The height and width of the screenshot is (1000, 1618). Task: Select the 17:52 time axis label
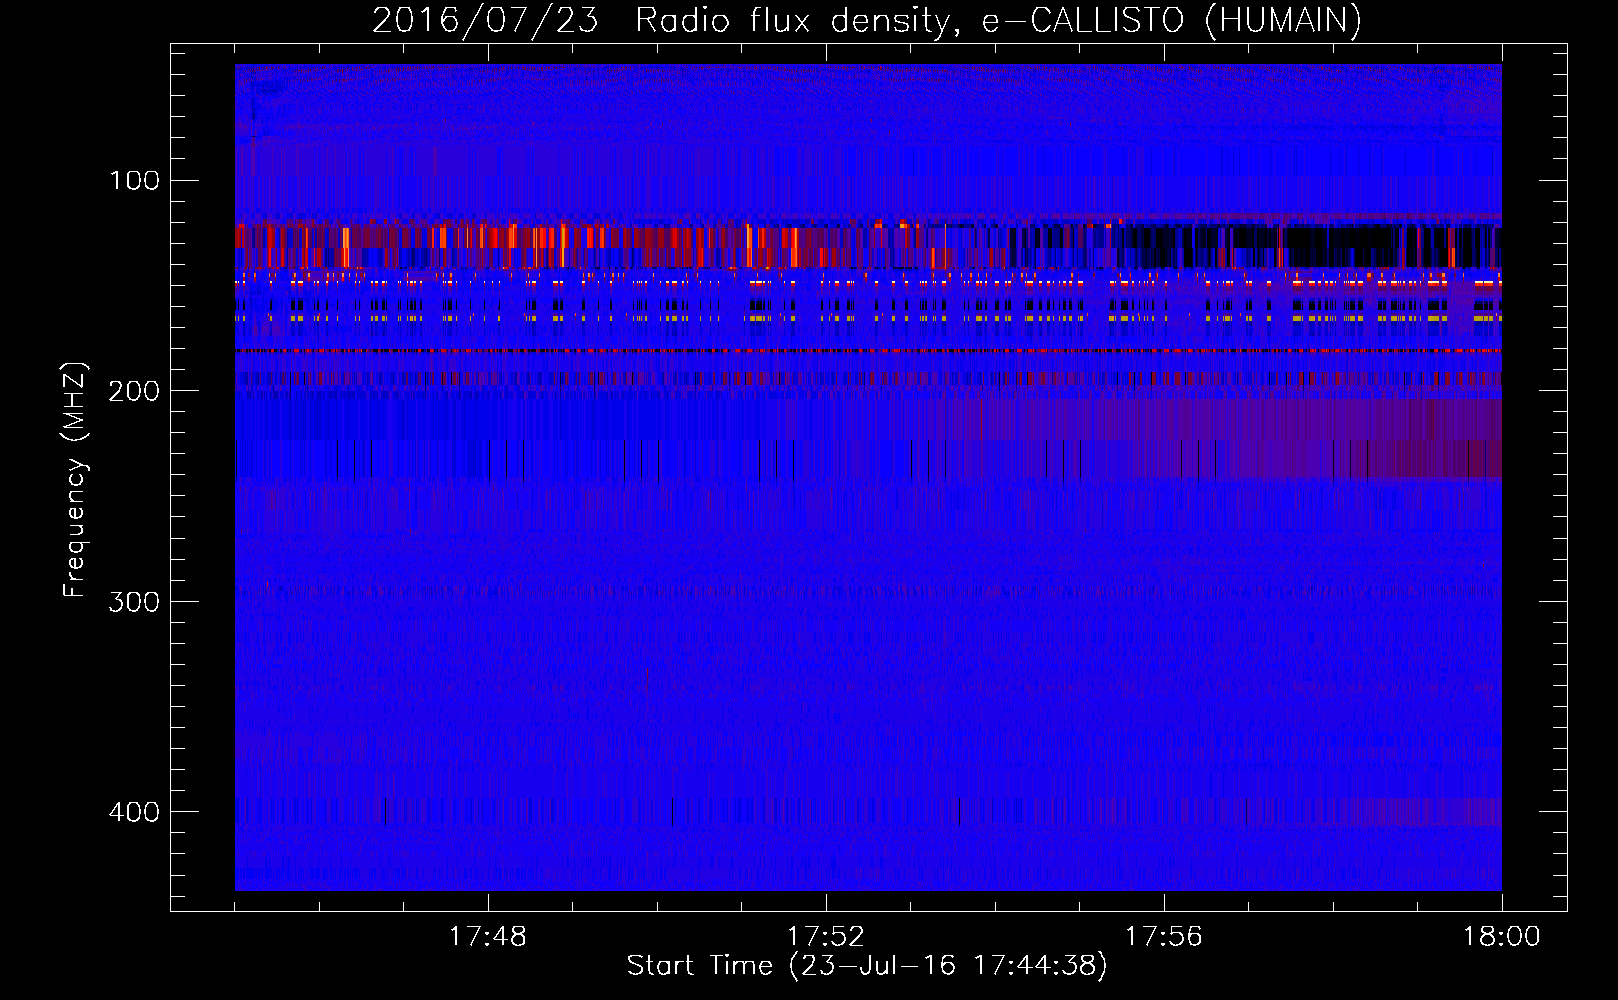pos(825,937)
